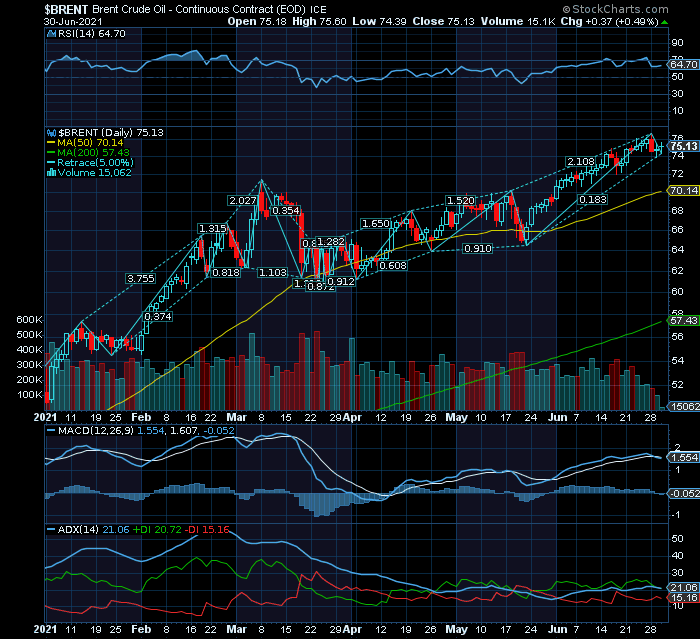Click the 600K mark on the volume axis
Screen dimensions: 700x639
[29, 320]
